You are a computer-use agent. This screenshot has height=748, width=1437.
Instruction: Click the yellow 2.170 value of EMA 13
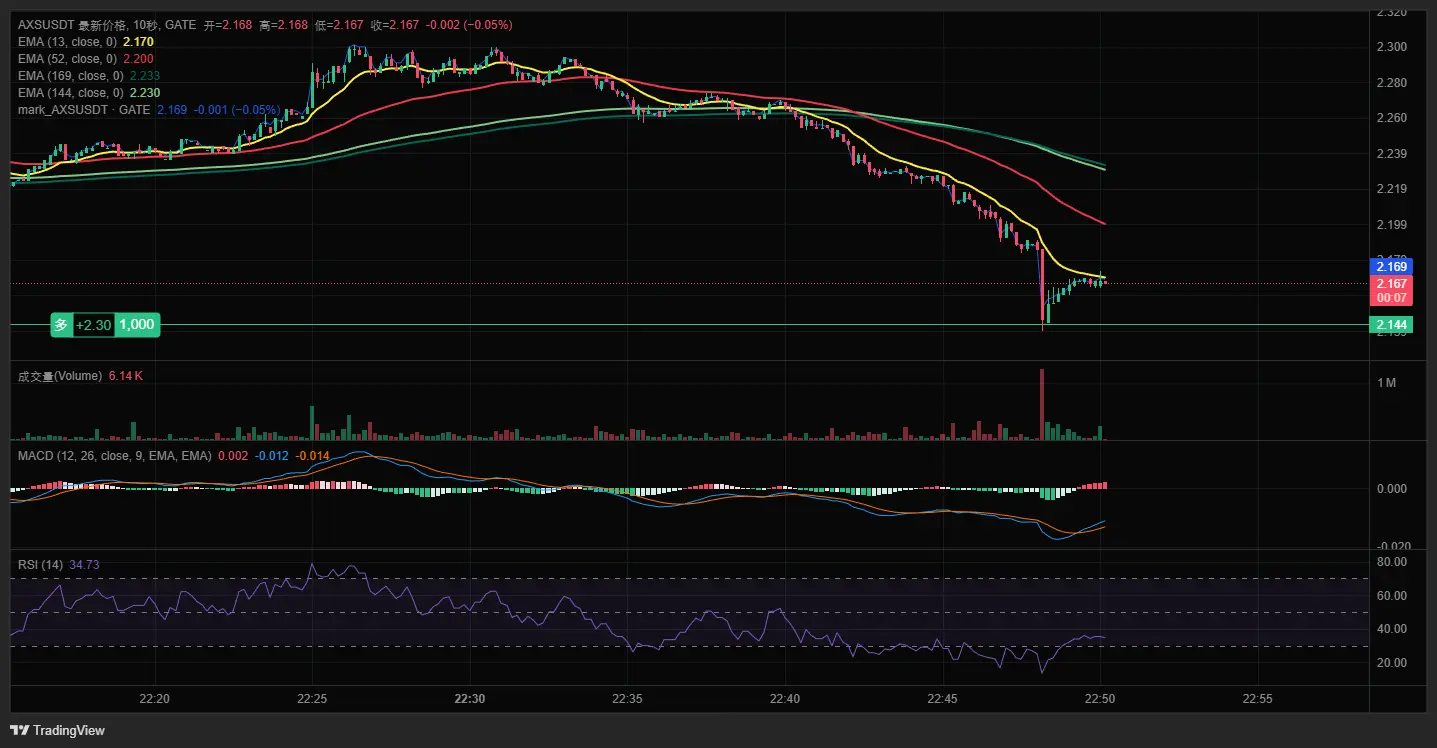pos(138,42)
